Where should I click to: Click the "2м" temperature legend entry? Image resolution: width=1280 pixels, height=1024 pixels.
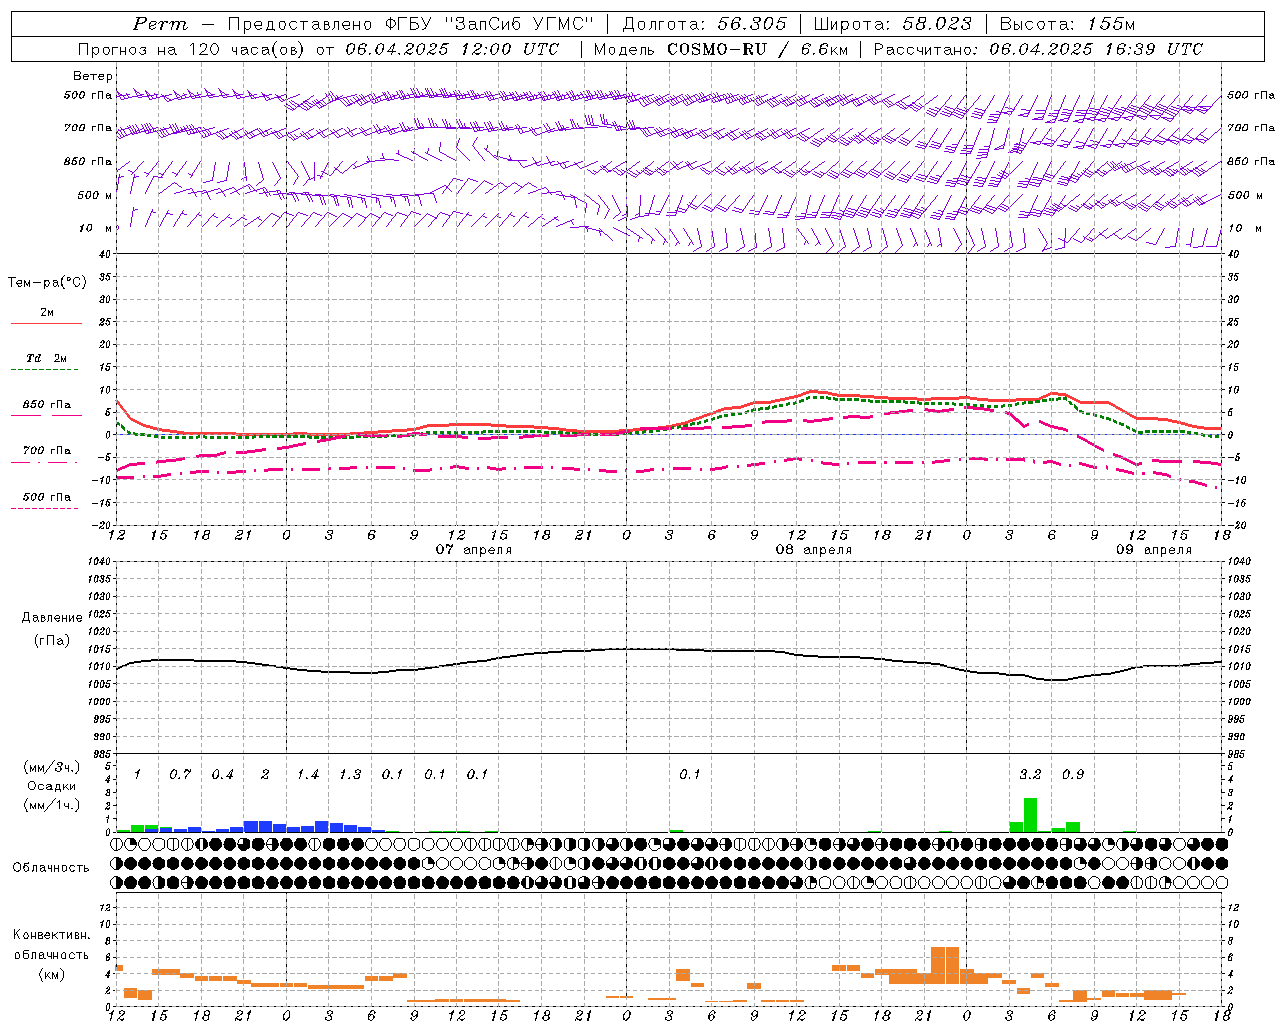(x=47, y=312)
